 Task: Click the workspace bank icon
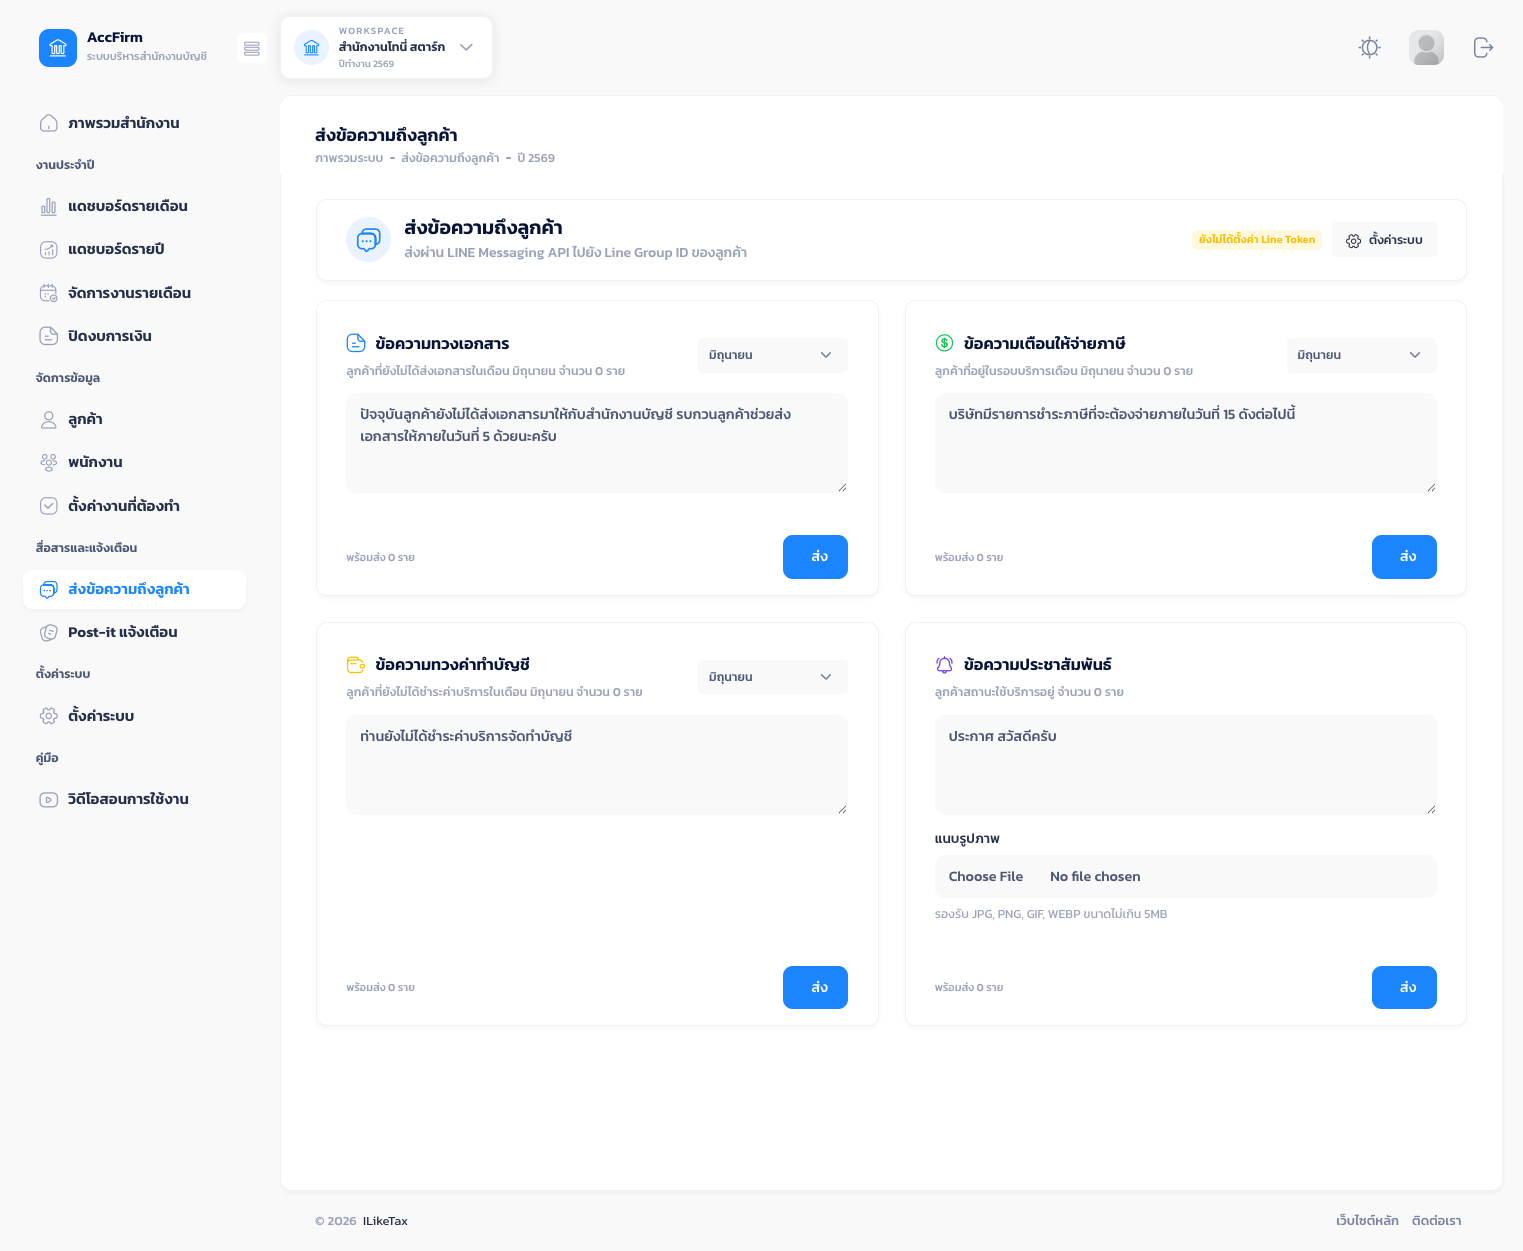click(x=312, y=47)
